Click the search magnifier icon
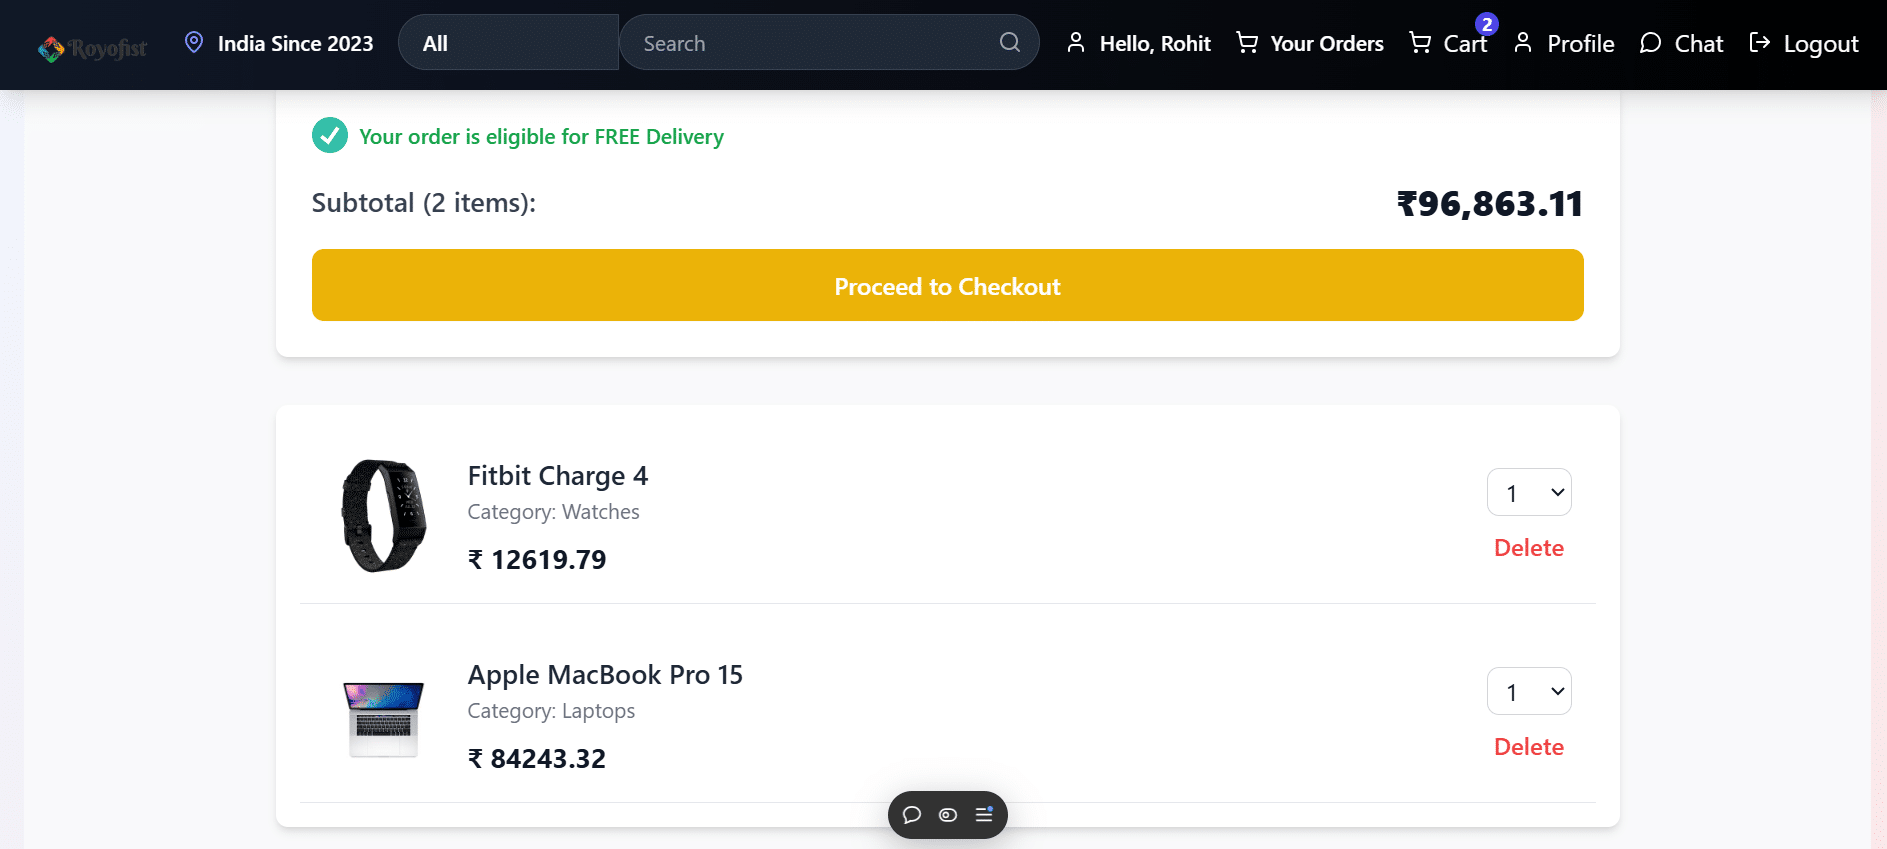Screen dimensions: 1887x849 [1009, 42]
